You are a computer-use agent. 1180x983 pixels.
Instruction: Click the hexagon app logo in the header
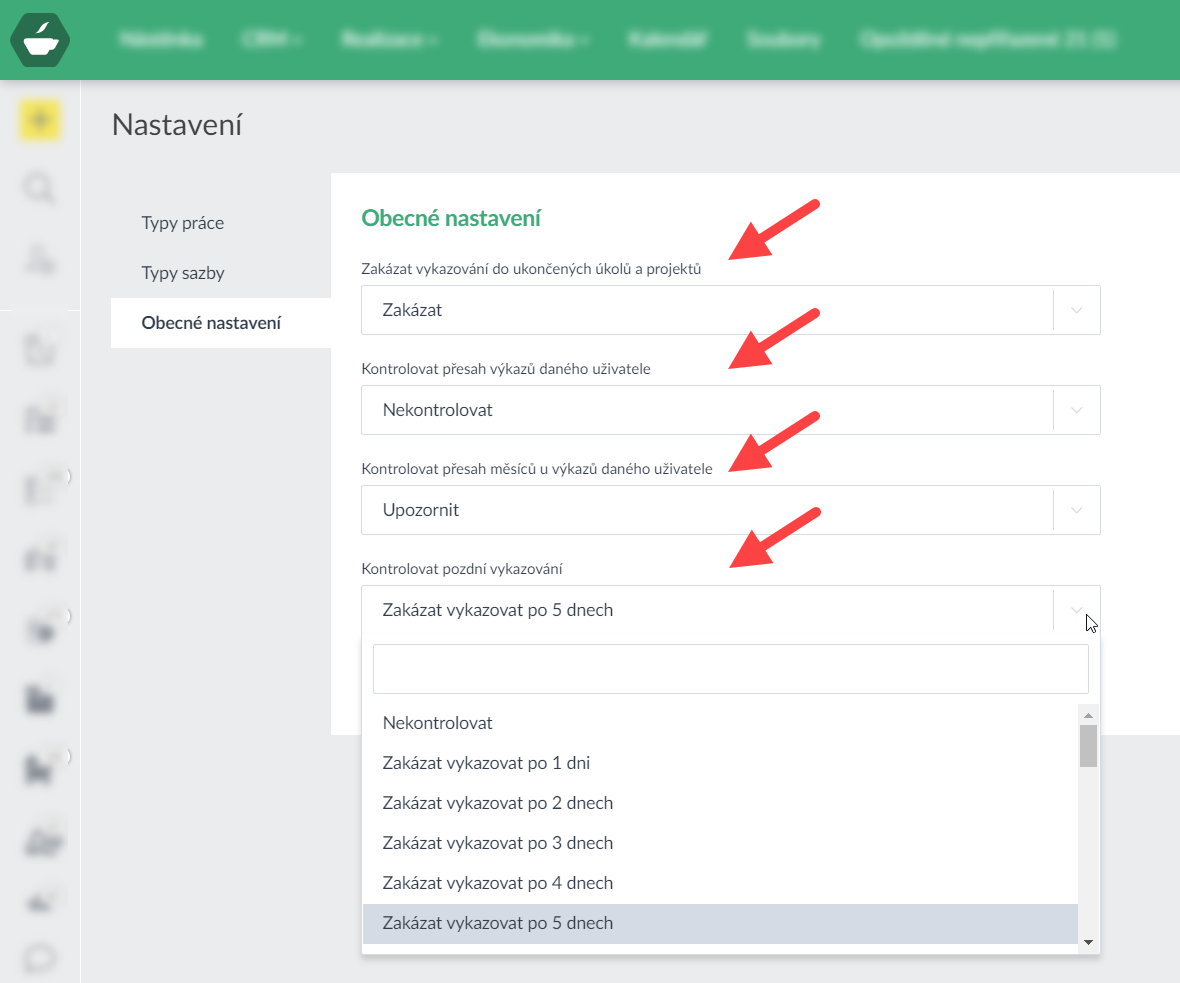tap(40, 39)
